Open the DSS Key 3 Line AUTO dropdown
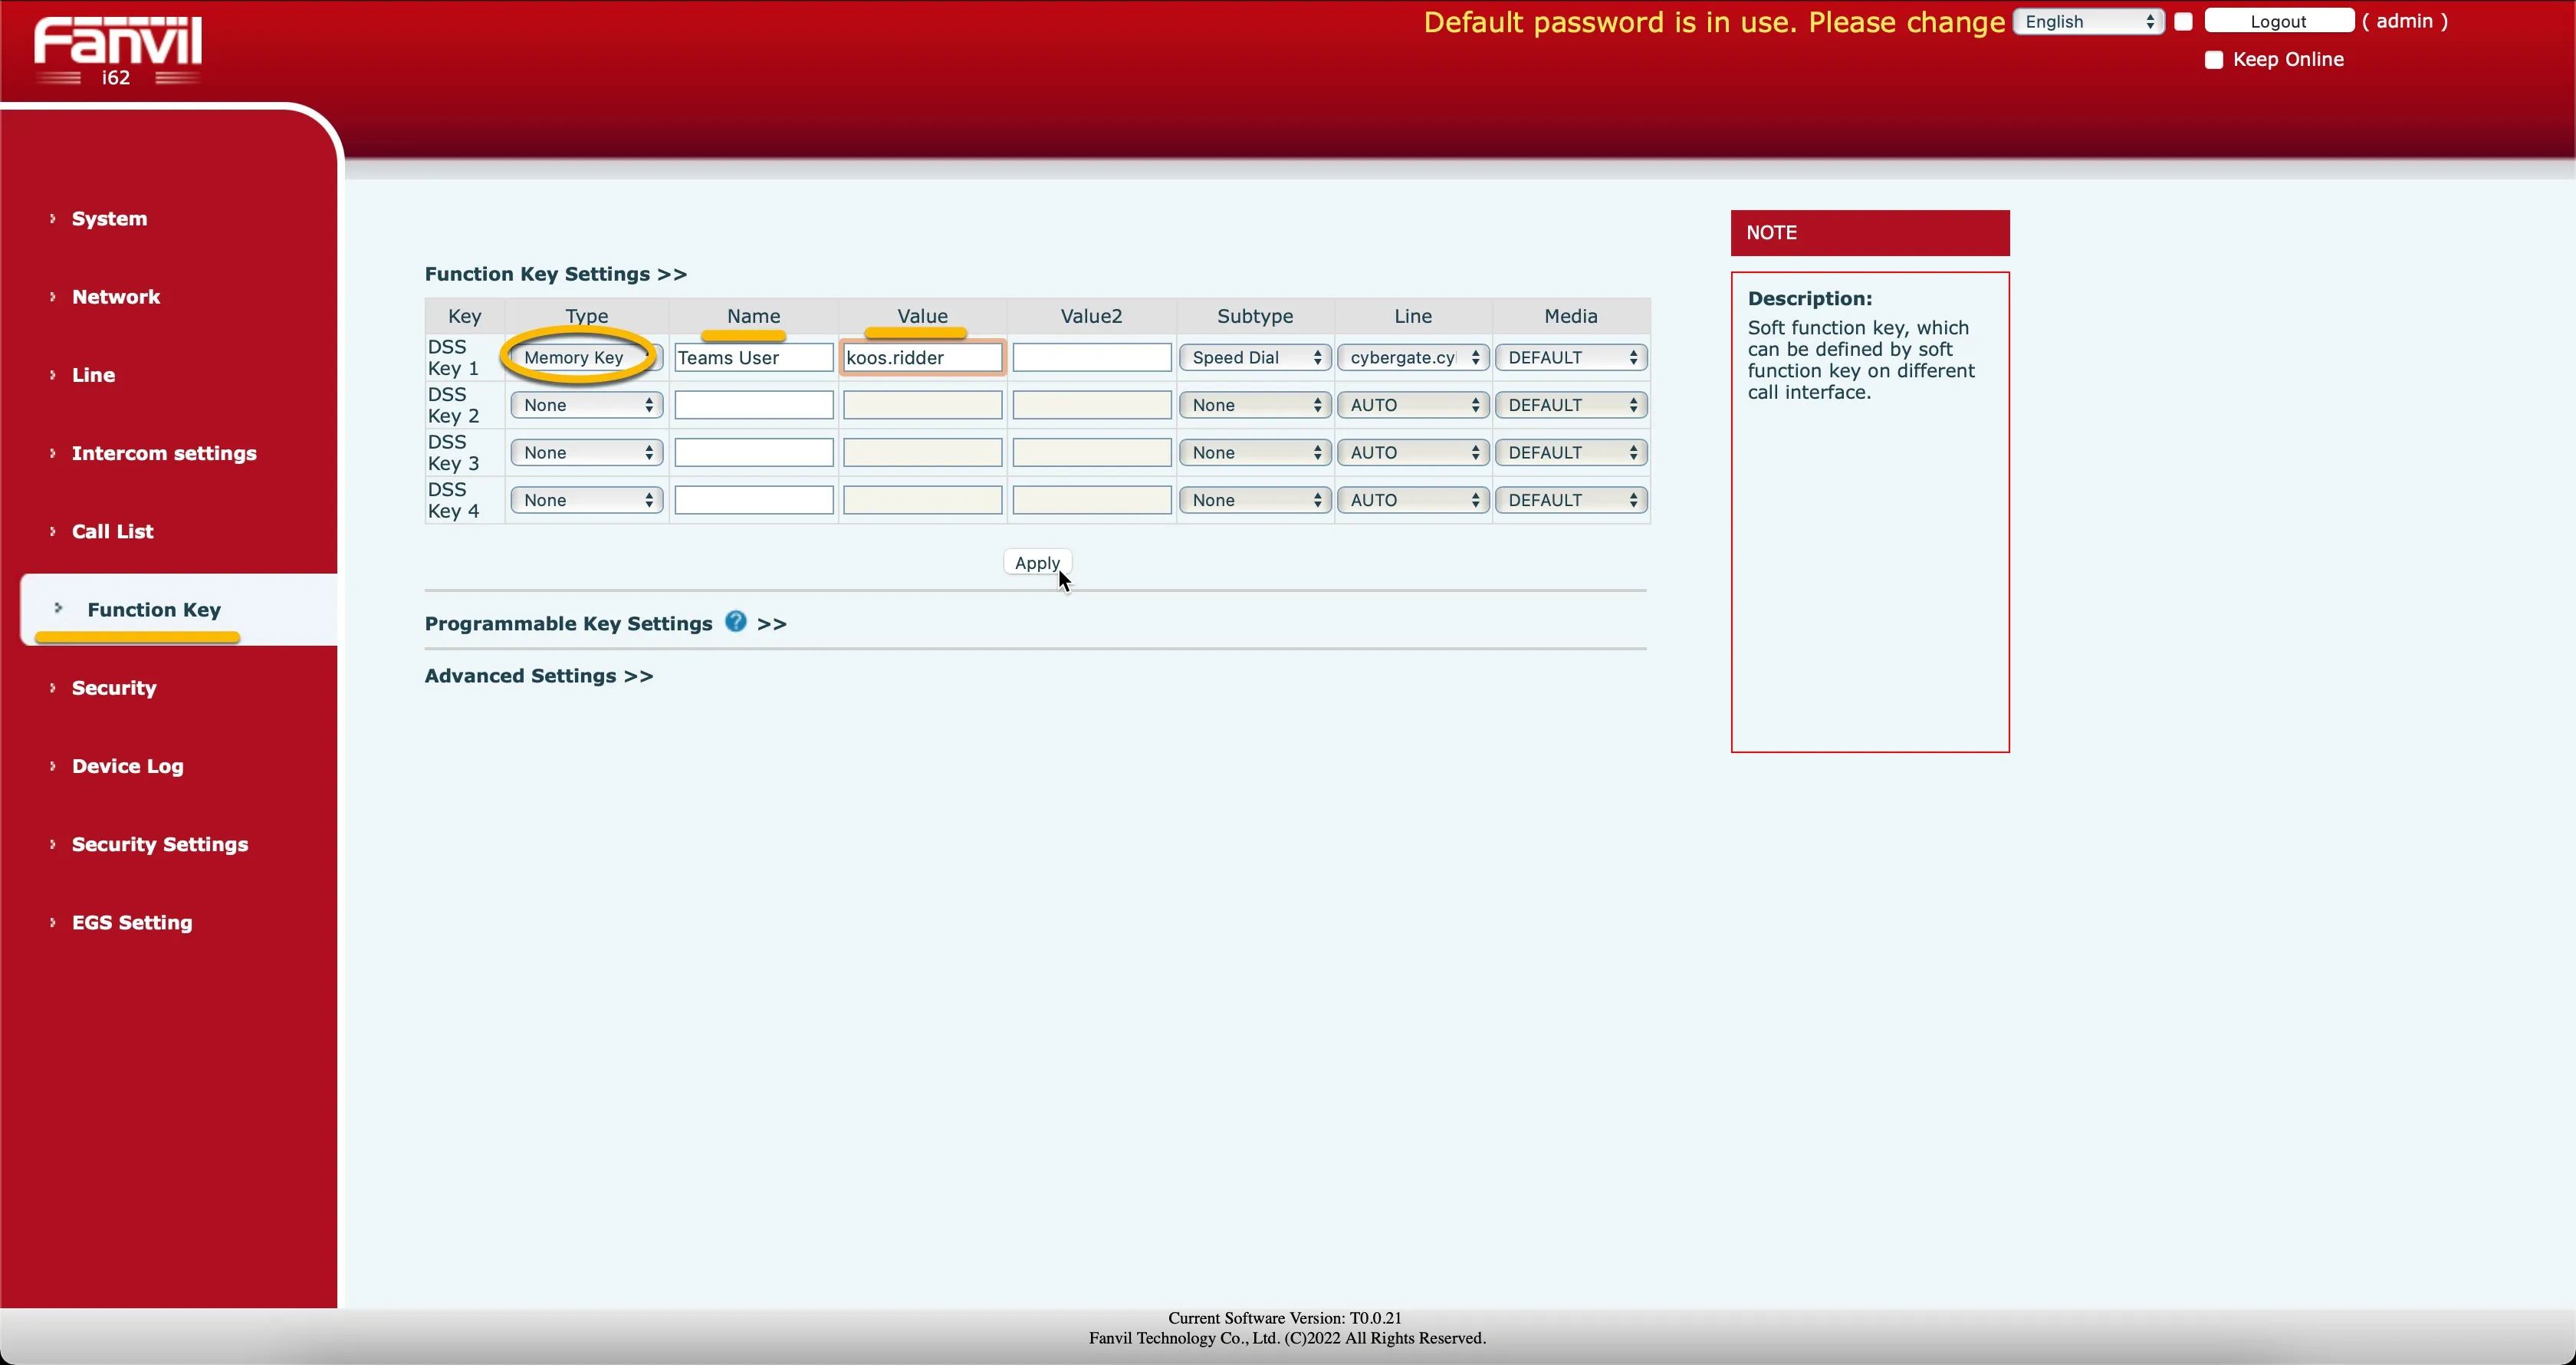The width and height of the screenshot is (2576, 1365). pyautogui.click(x=1413, y=452)
